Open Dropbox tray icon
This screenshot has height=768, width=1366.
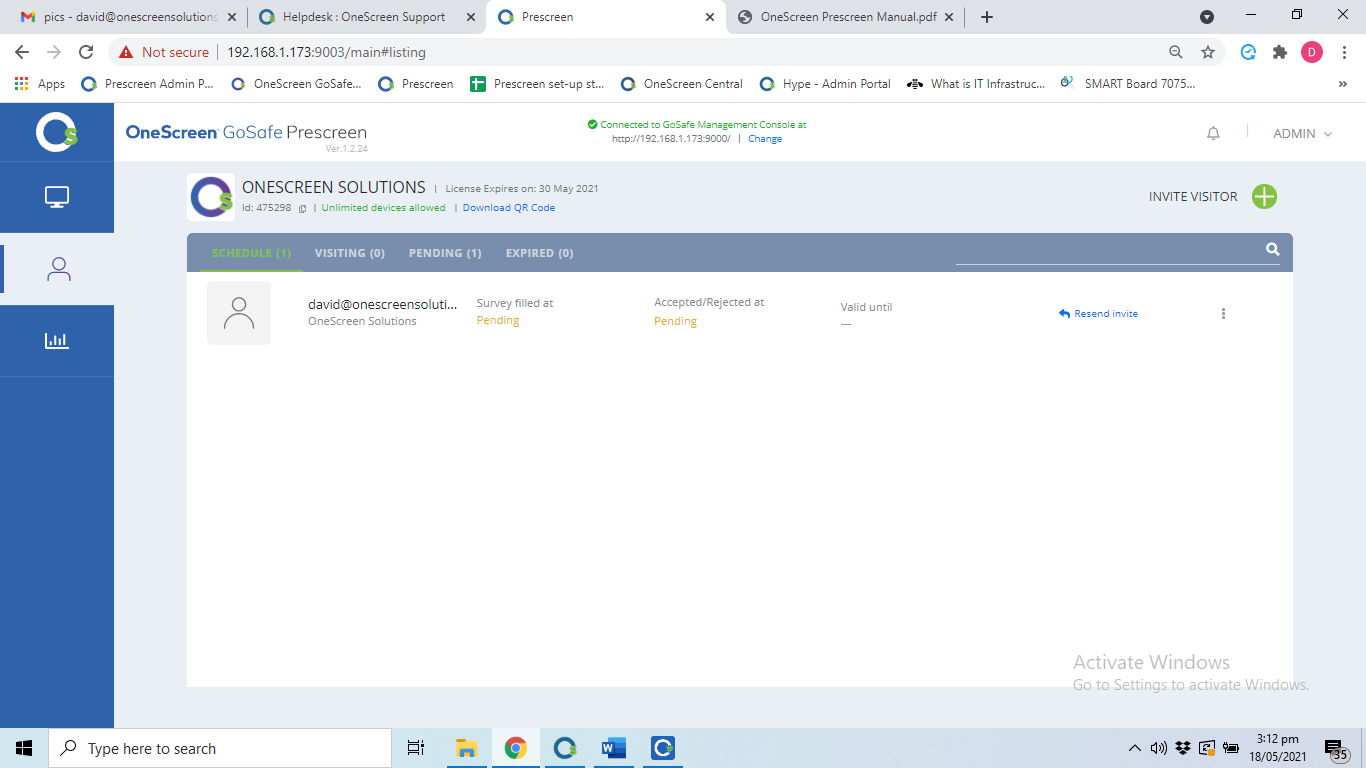(x=1183, y=748)
